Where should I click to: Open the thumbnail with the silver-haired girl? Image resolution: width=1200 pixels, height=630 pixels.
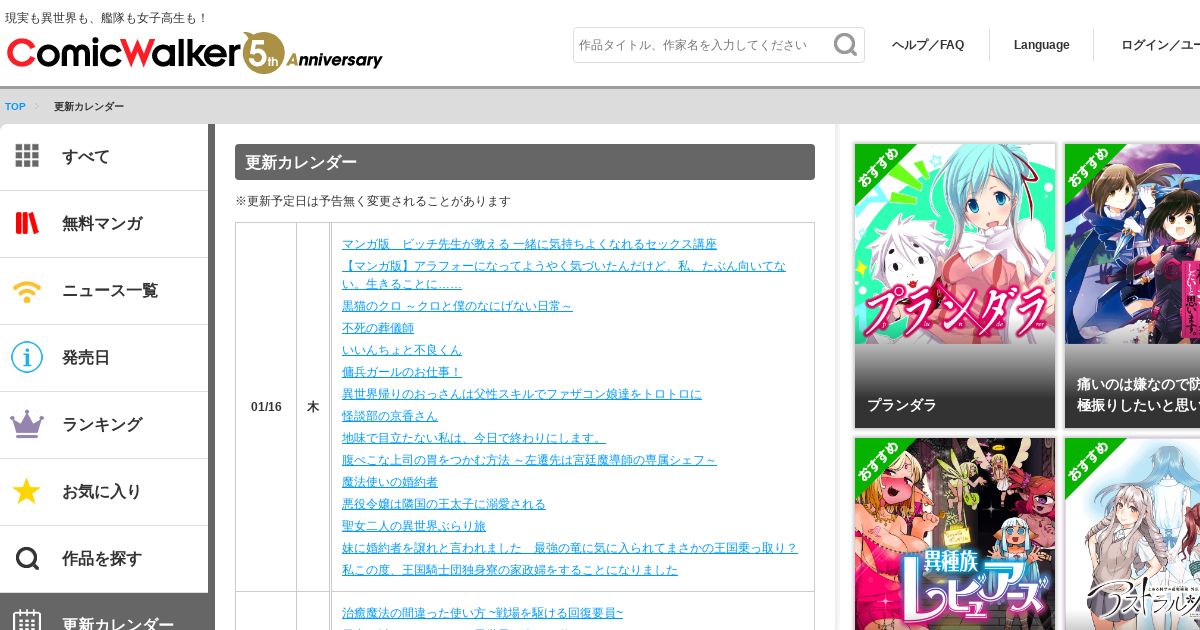[1132, 534]
